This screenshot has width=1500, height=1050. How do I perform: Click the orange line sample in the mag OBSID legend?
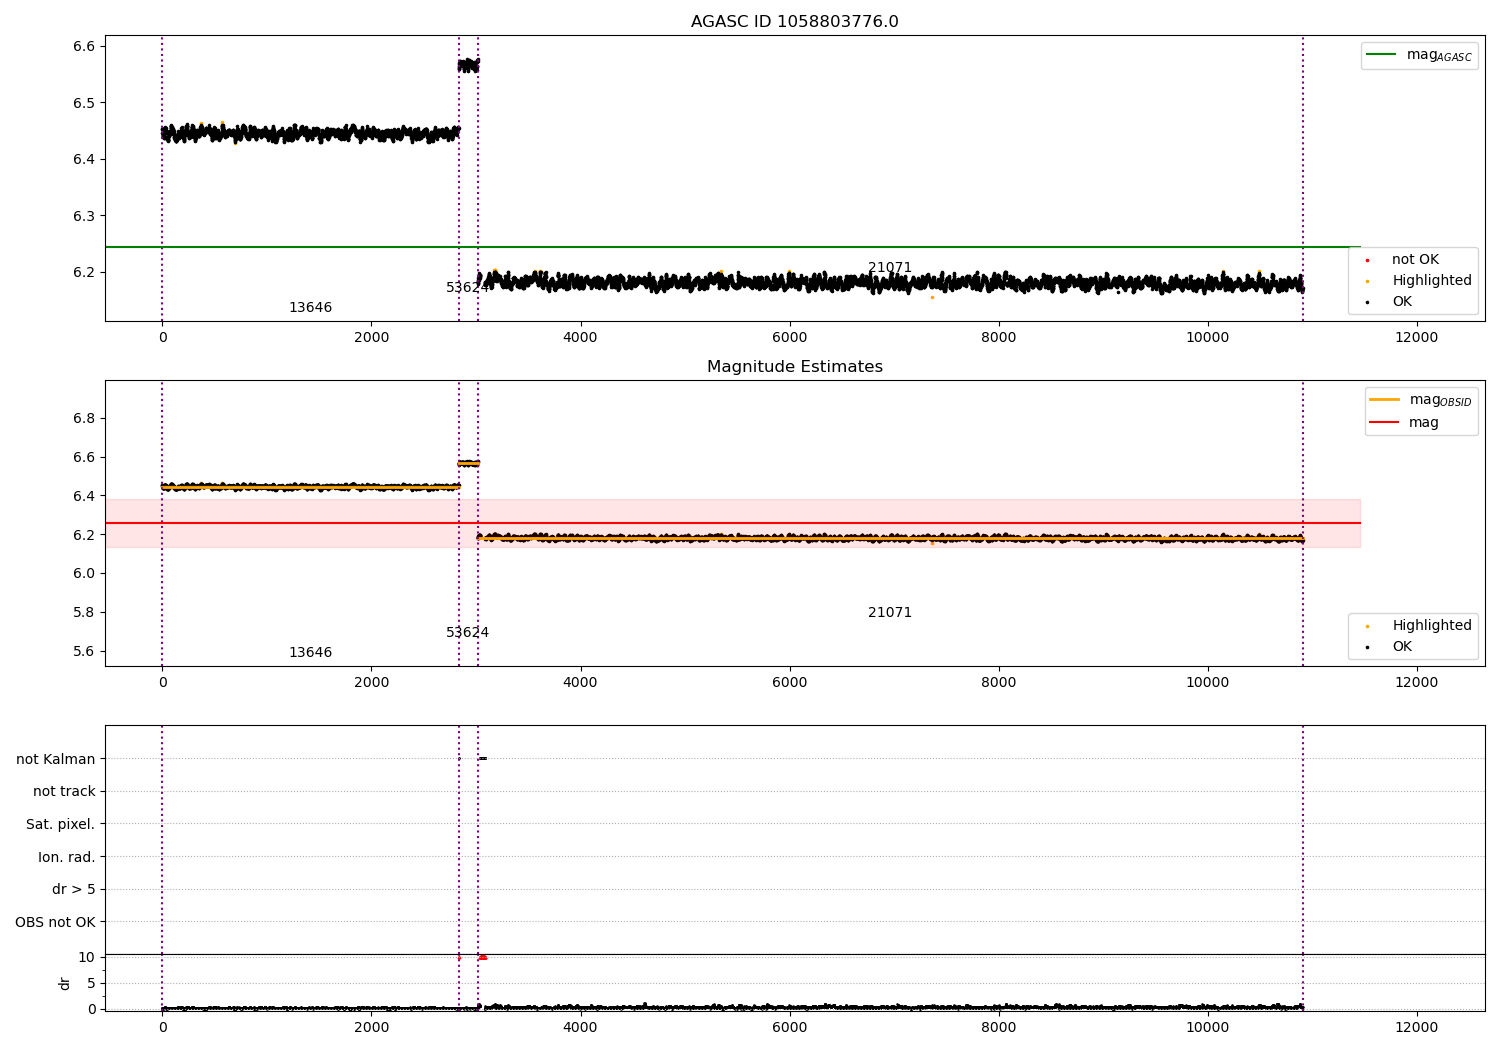click(1384, 400)
